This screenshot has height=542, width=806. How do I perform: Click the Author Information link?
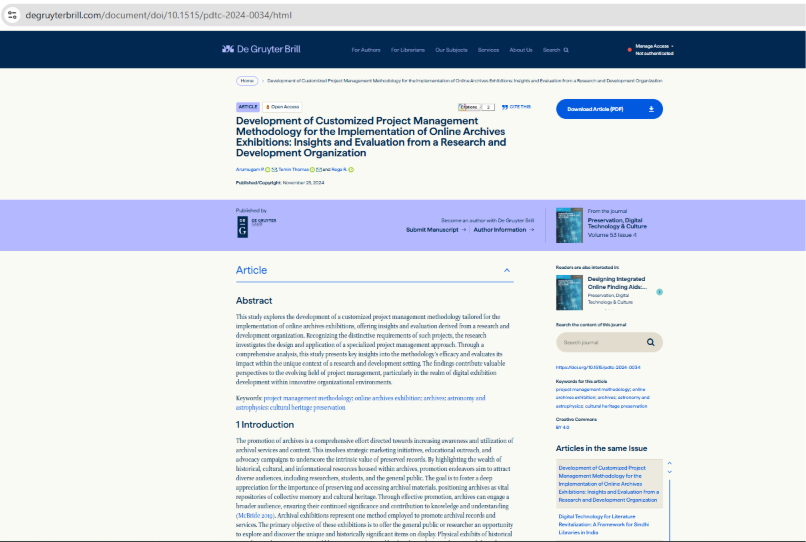tap(503, 230)
